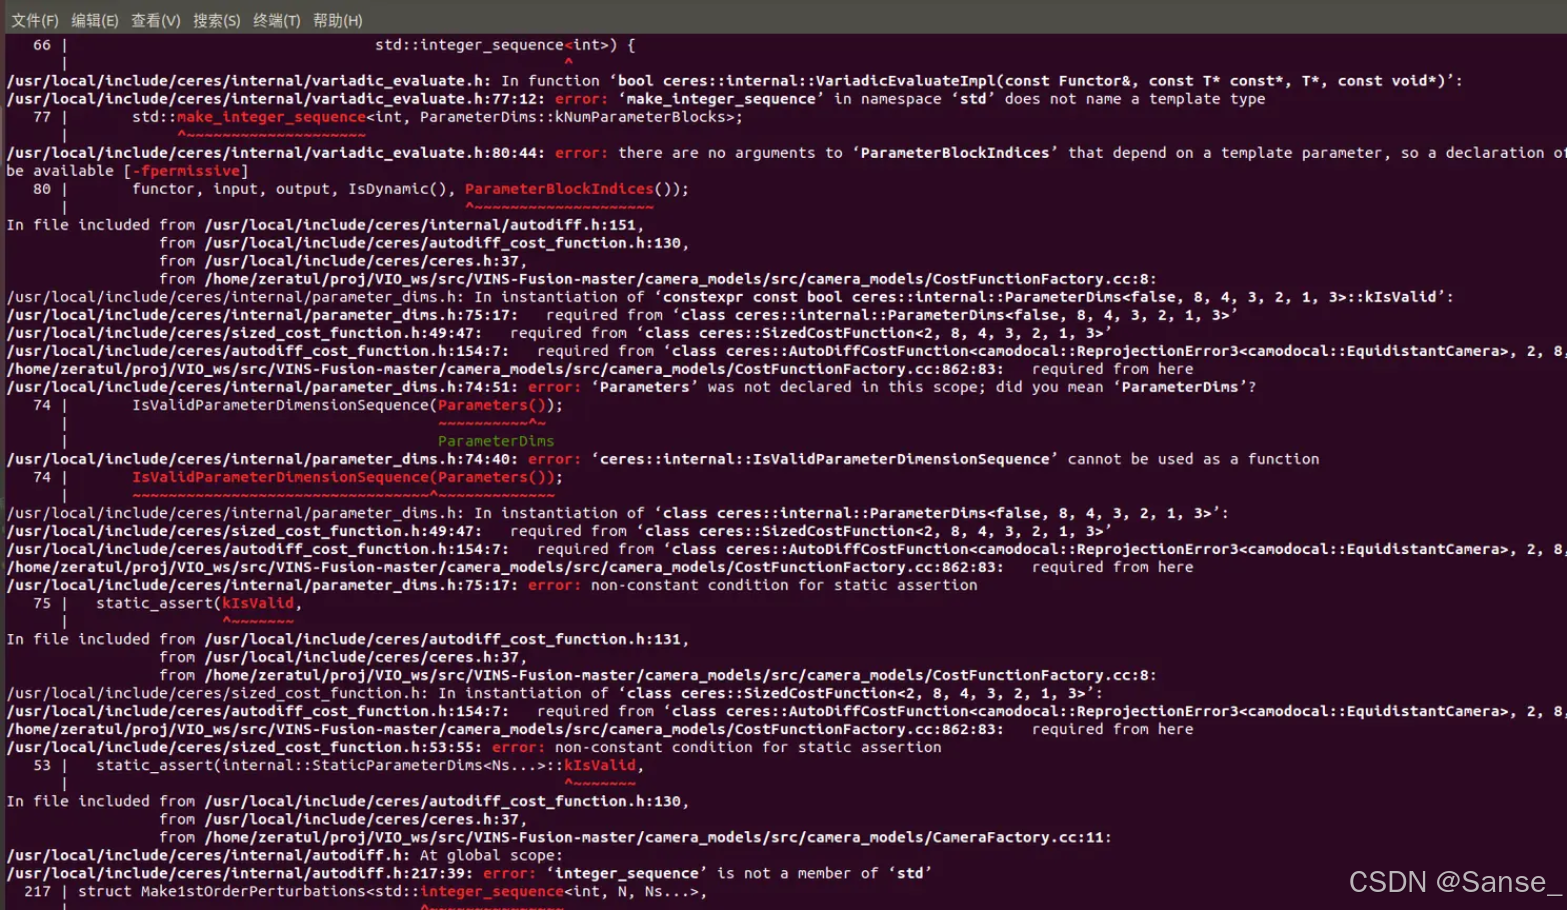Select the -fpermissive flag text

coord(188,170)
